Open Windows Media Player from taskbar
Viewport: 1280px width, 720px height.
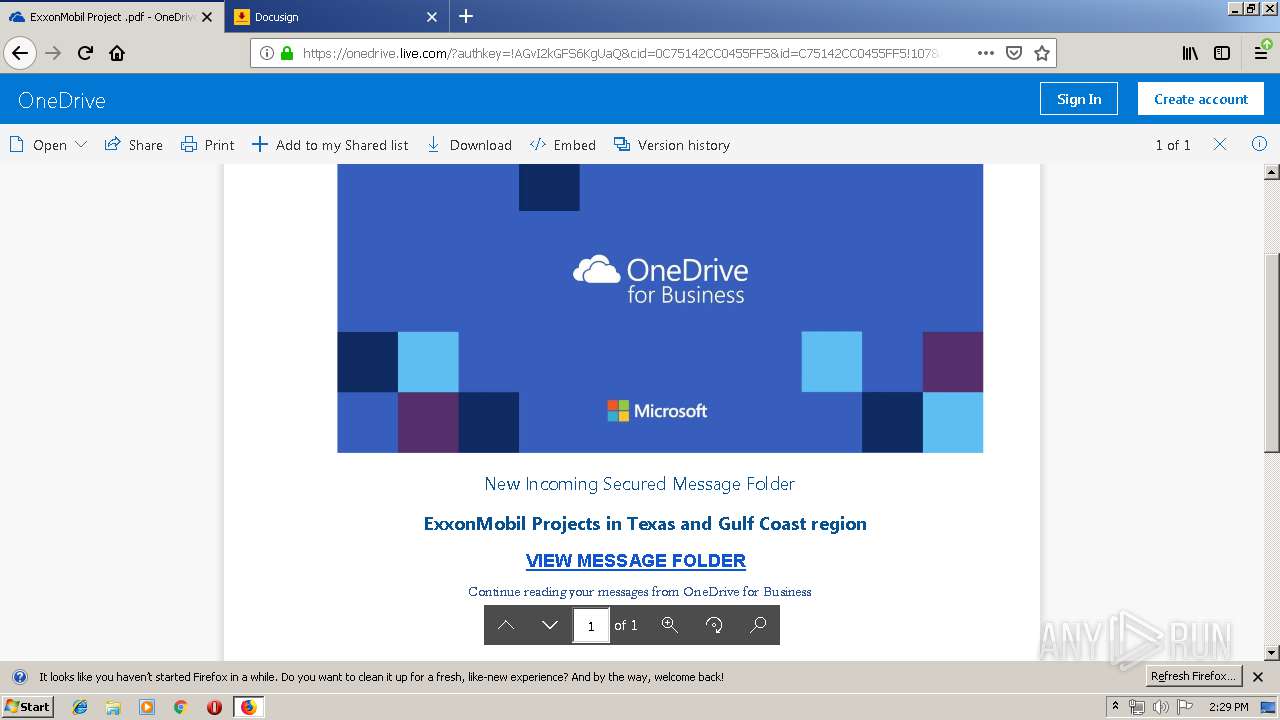(x=147, y=707)
